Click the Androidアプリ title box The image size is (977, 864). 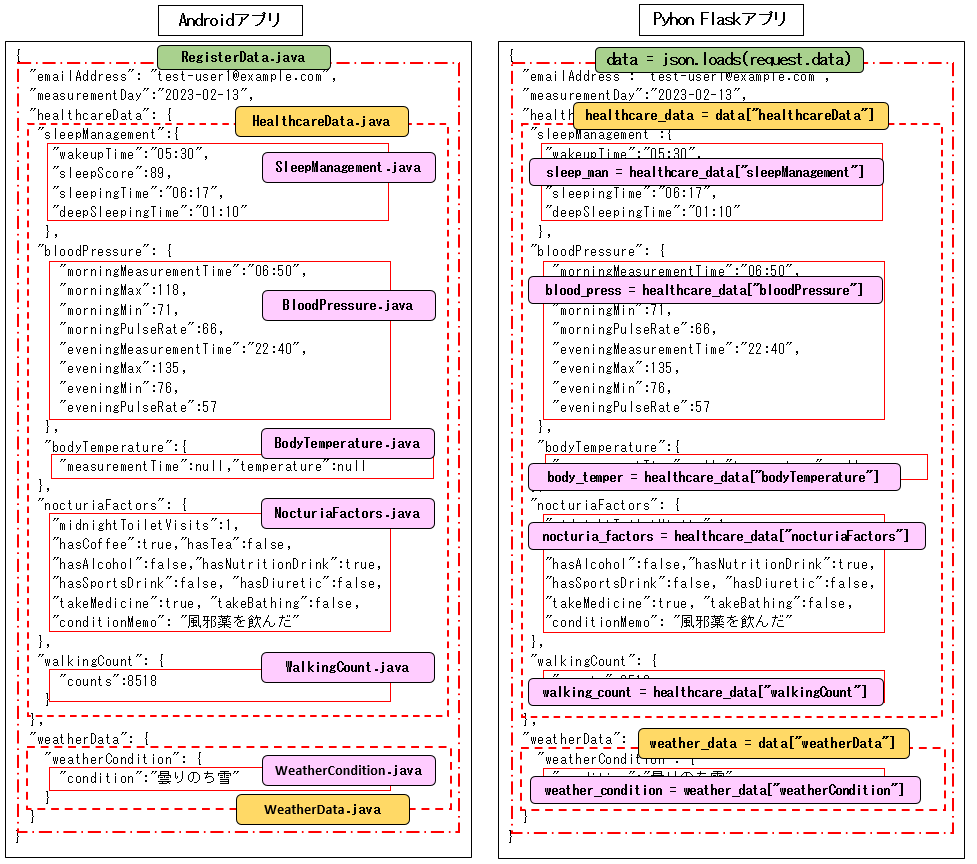pyautogui.click(x=230, y=21)
